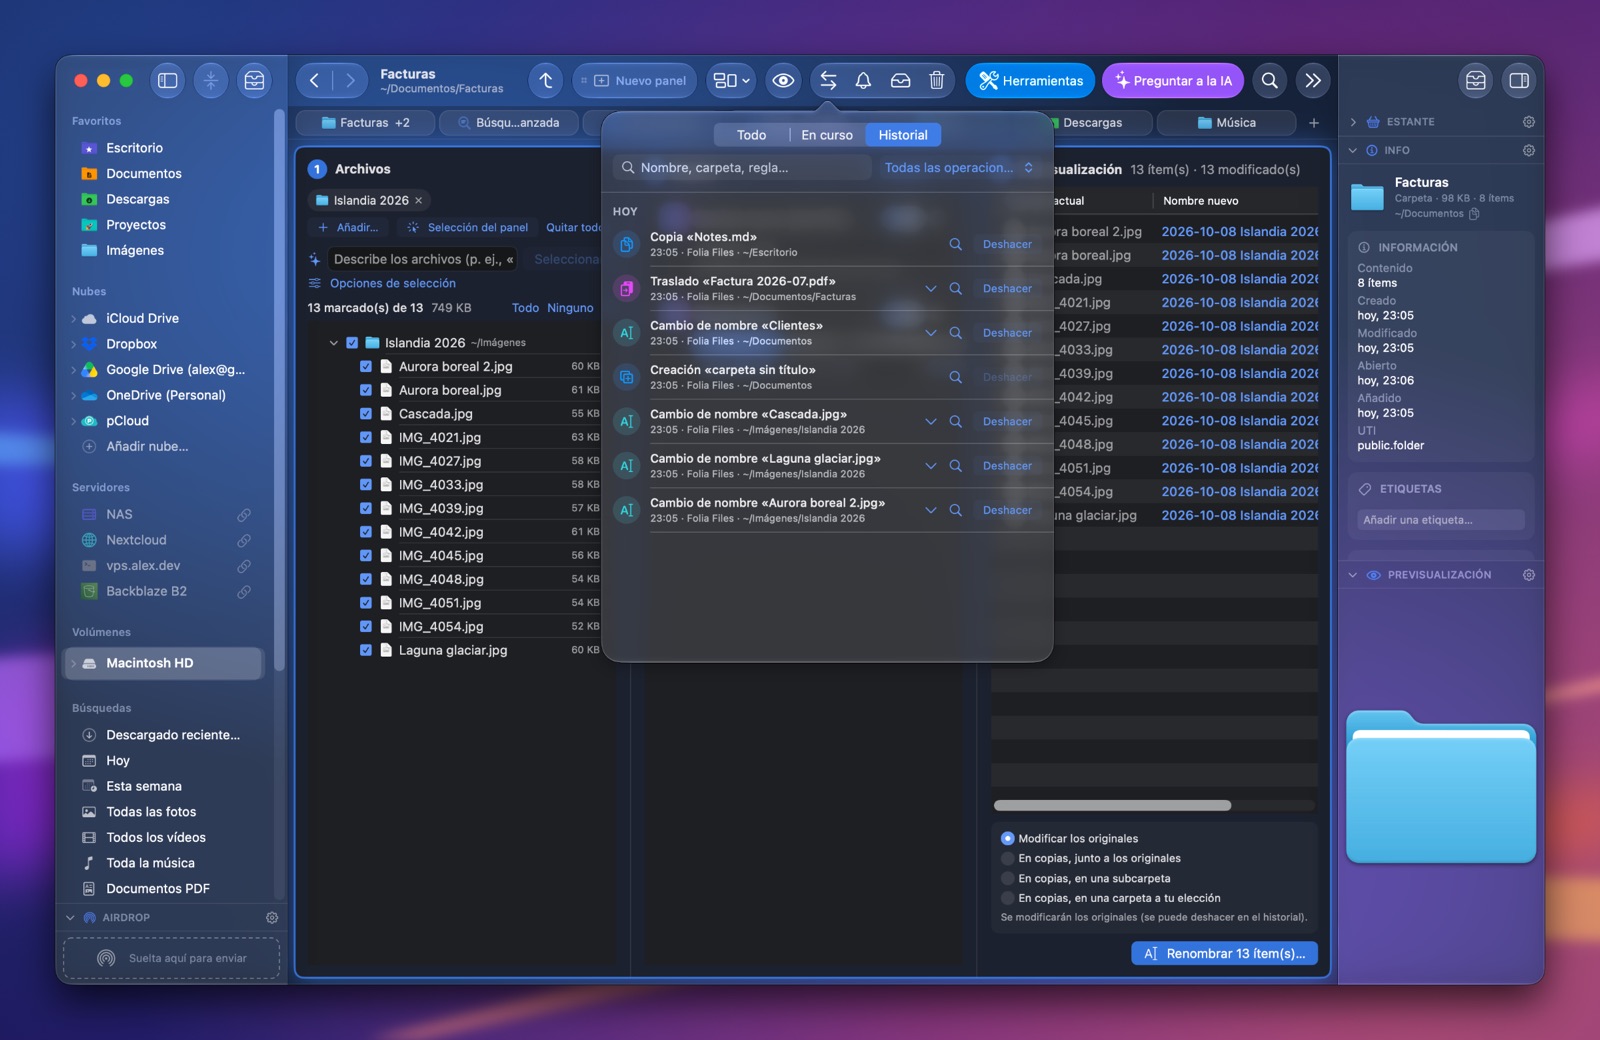Click the «Renombrar 13 ítem(s)...» button
This screenshot has height=1040, width=1600.
pos(1224,953)
